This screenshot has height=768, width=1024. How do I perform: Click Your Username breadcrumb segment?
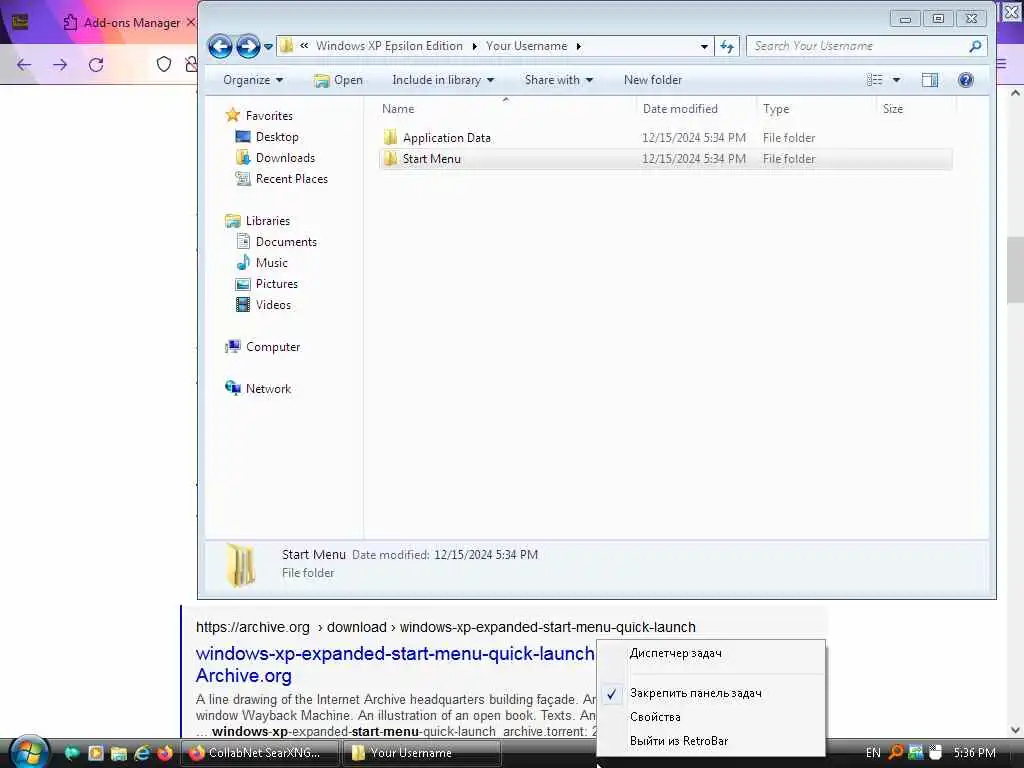526,46
